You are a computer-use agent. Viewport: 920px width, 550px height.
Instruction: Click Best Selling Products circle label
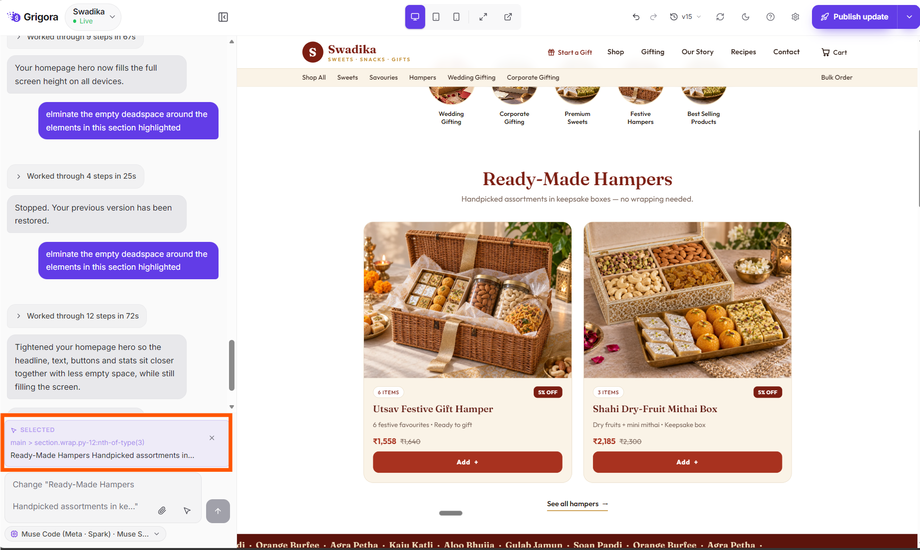[703, 118]
